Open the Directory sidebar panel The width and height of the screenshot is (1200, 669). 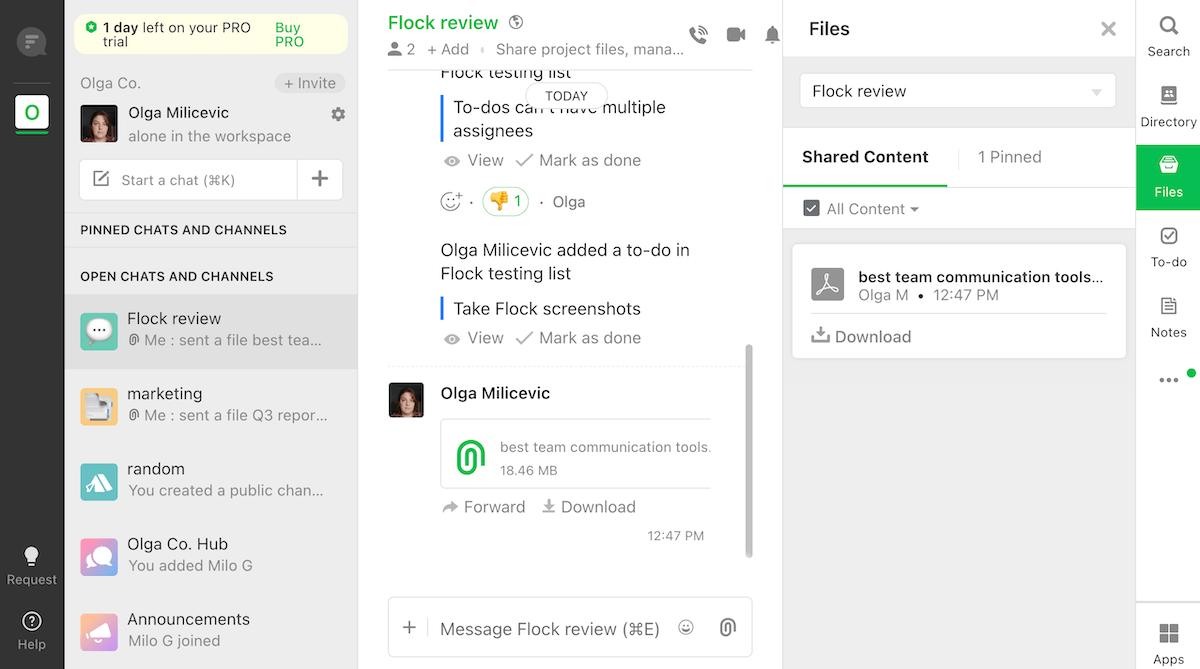pos(1168,107)
